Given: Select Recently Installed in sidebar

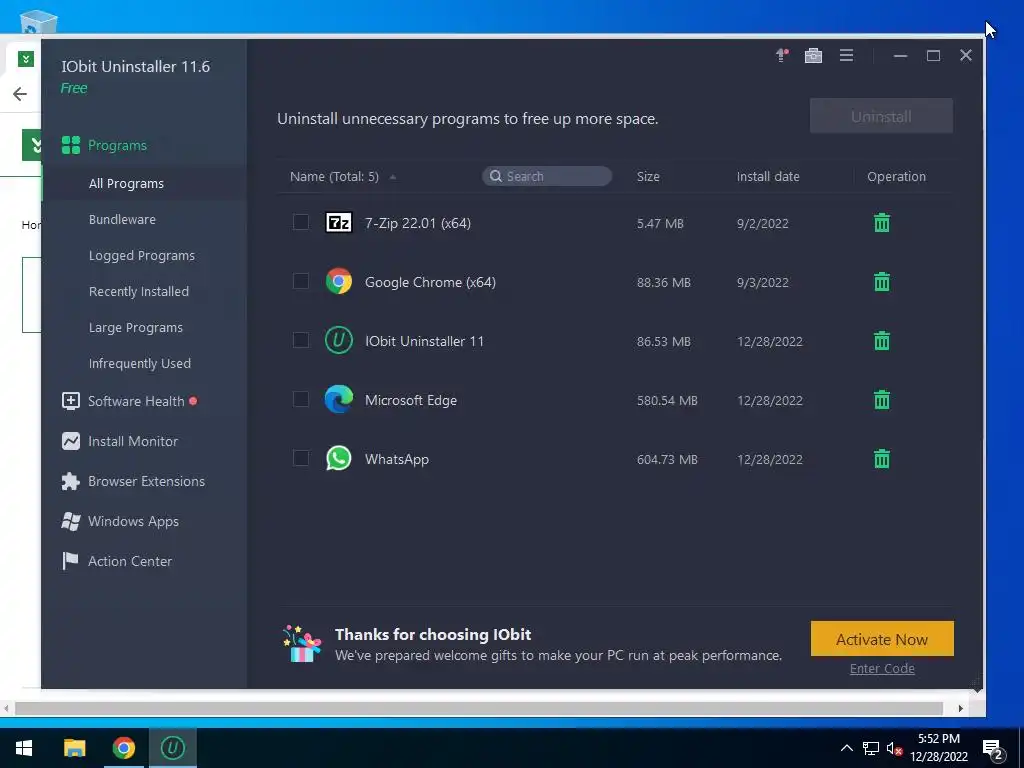Looking at the screenshot, I should tap(138, 291).
